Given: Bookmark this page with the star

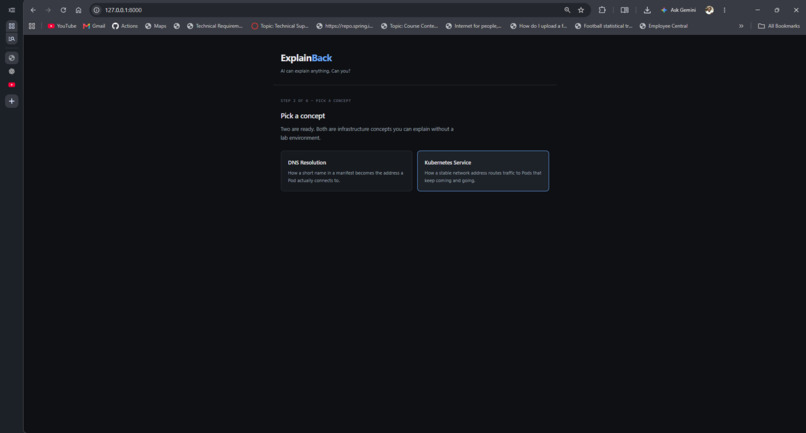Looking at the screenshot, I should pos(581,10).
